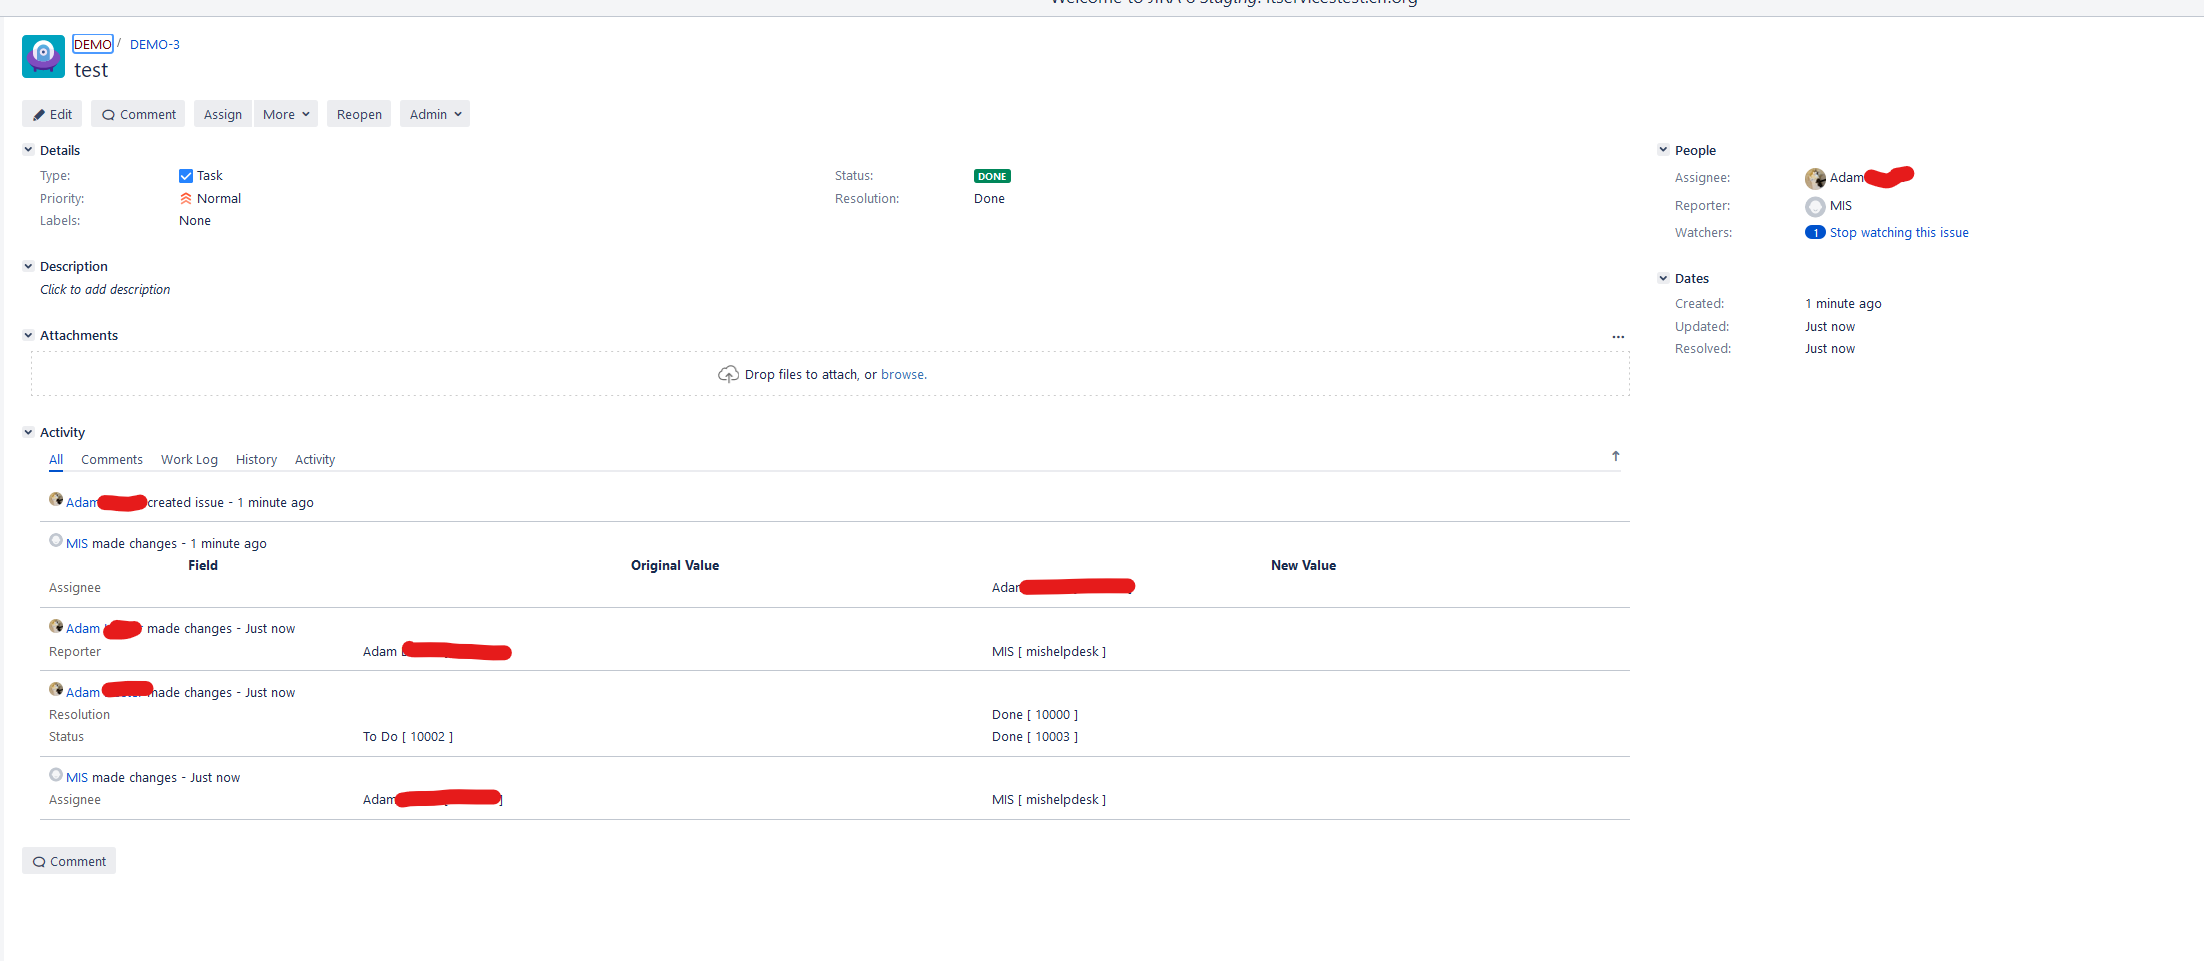Click the Reopen button
The image size is (2204, 961).
(359, 114)
